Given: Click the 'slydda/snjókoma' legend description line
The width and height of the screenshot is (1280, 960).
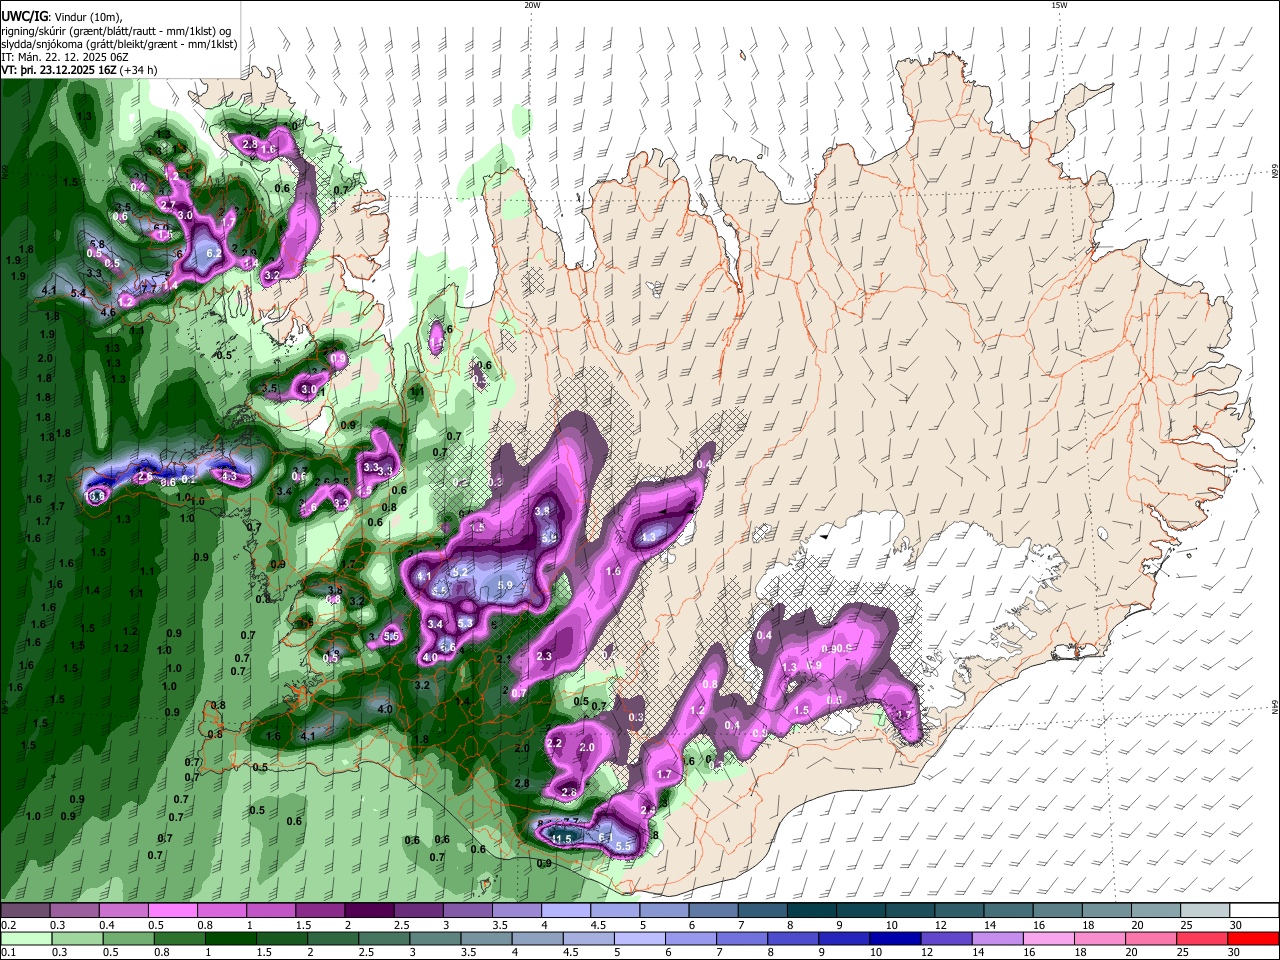Looking at the screenshot, I should 119,44.
